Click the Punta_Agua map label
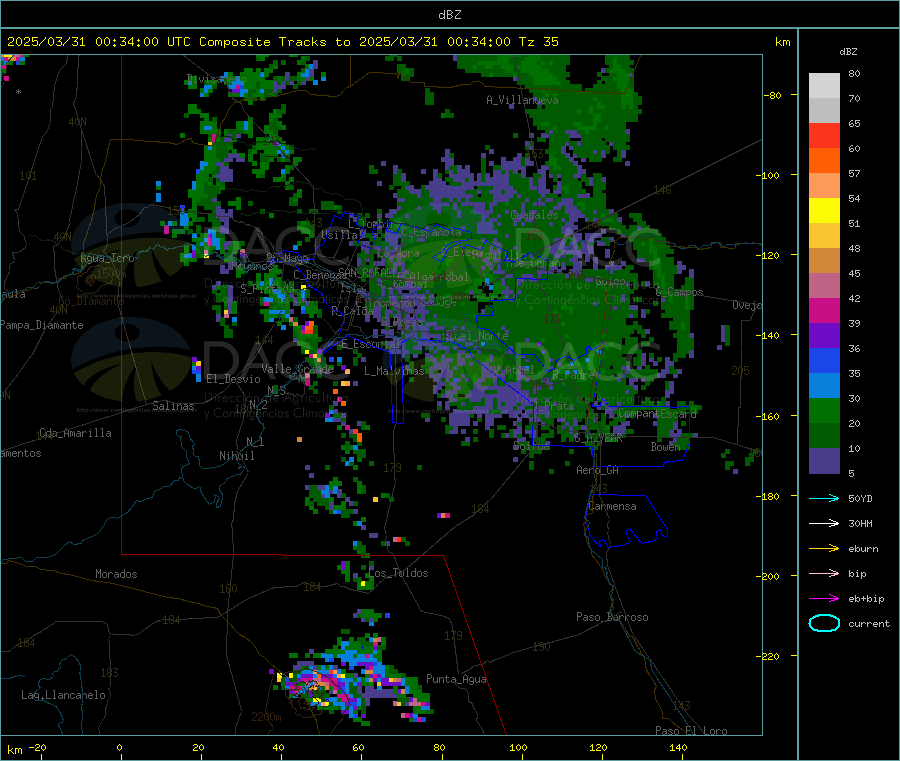The image size is (900, 761). [x=456, y=680]
